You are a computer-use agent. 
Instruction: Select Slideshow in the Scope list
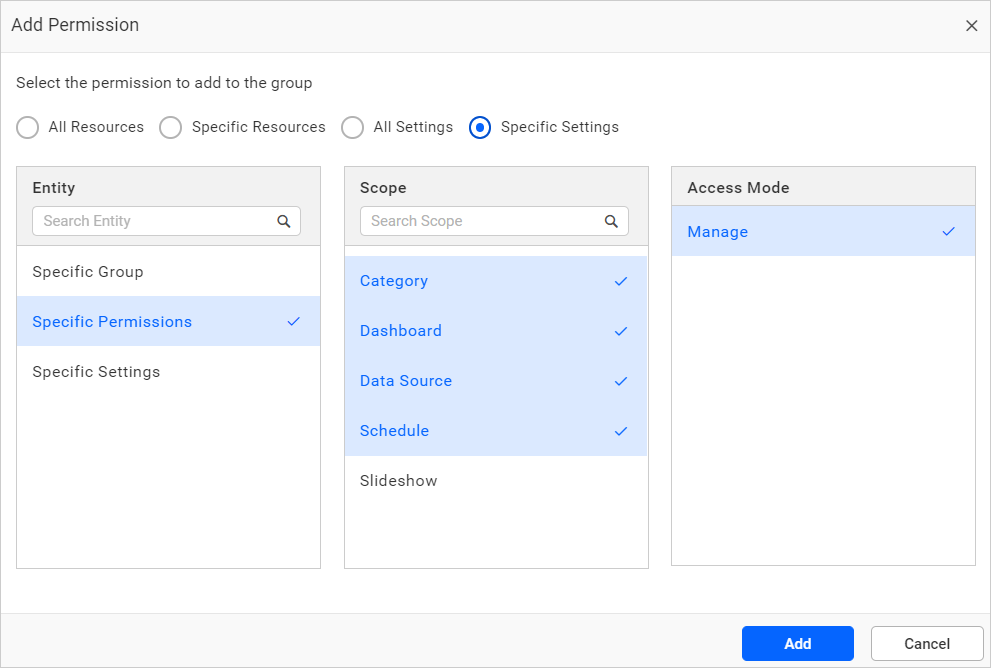coord(399,481)
